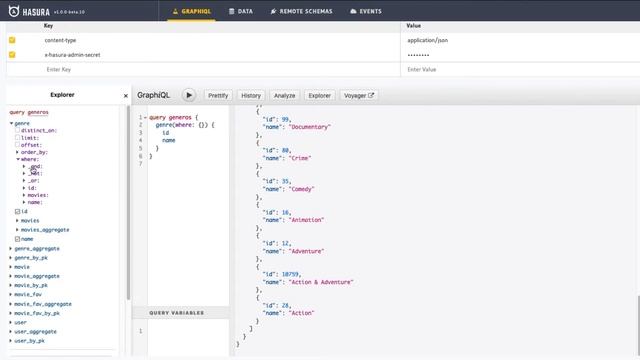Click the external link icon on Voyager
640x360 pixels.
point(371,95)
